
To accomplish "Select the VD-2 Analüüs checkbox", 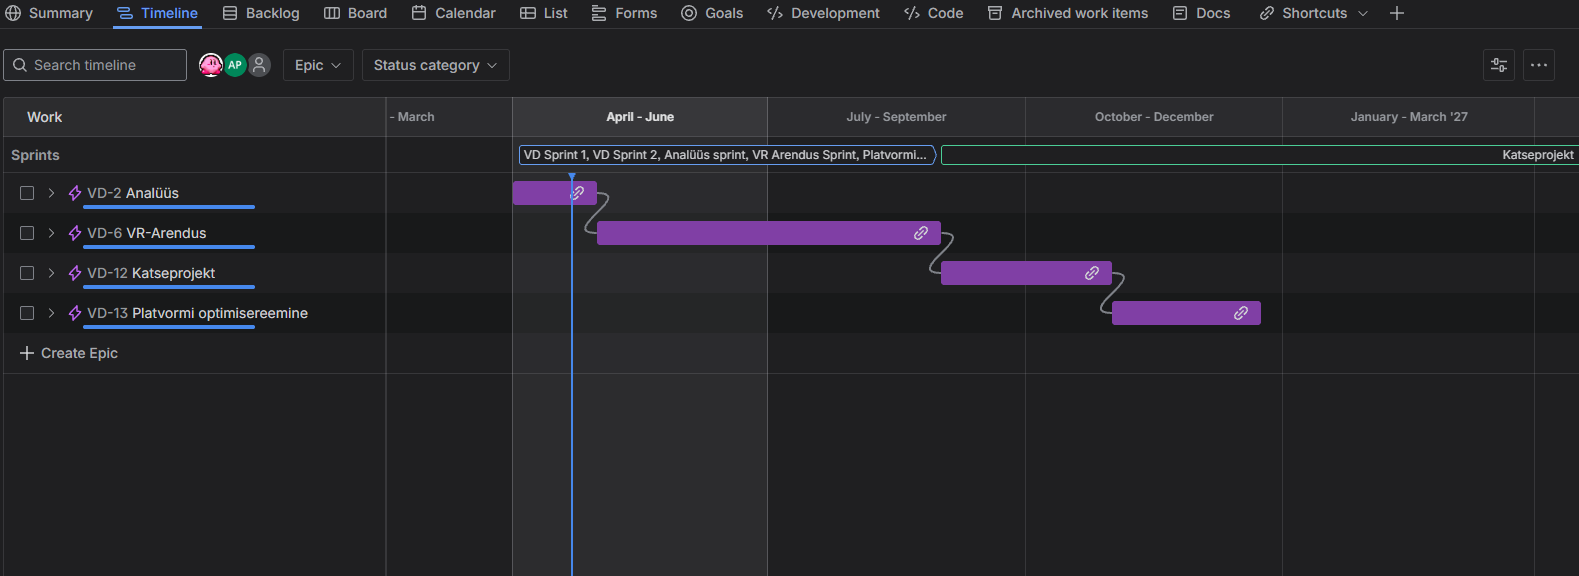I will pyautogui.click(x=27, y=193).
